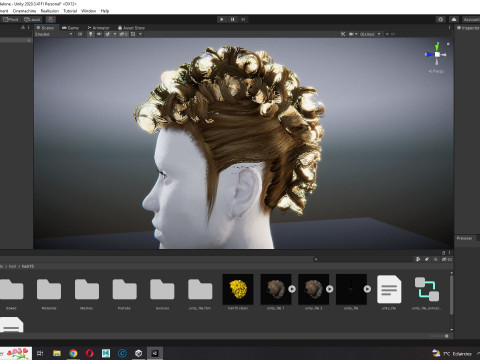Image resolution: width=480 pixels, height=360 pixels.
Task: Toggle scene visibility hidden-objects counter
Action: pyautogui.click(x=123, y=34)
